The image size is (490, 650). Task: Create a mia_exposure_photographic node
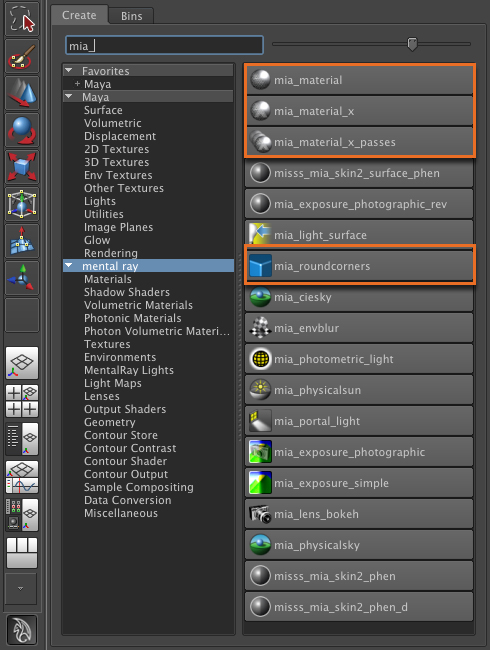click(x=359, y=452)
